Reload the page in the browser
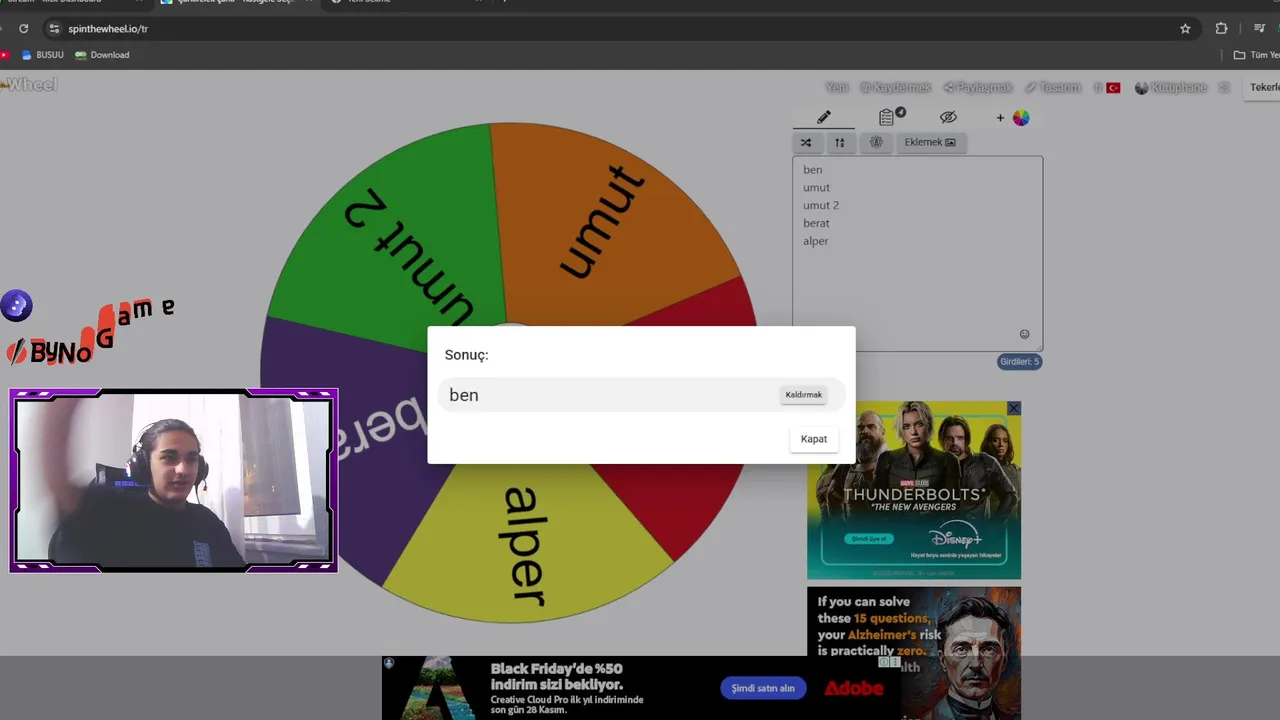Screen dimensions: 1280x720 [23, 29]
